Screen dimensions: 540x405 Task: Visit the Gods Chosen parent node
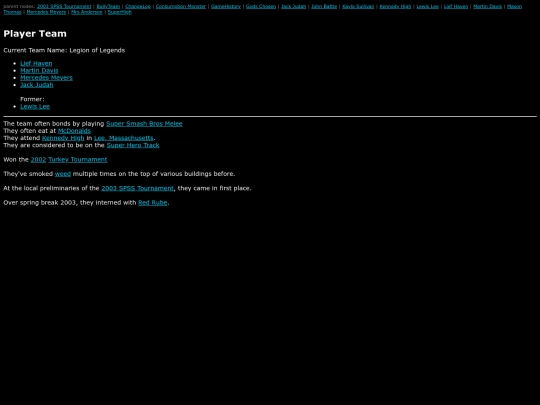(261, 6)
